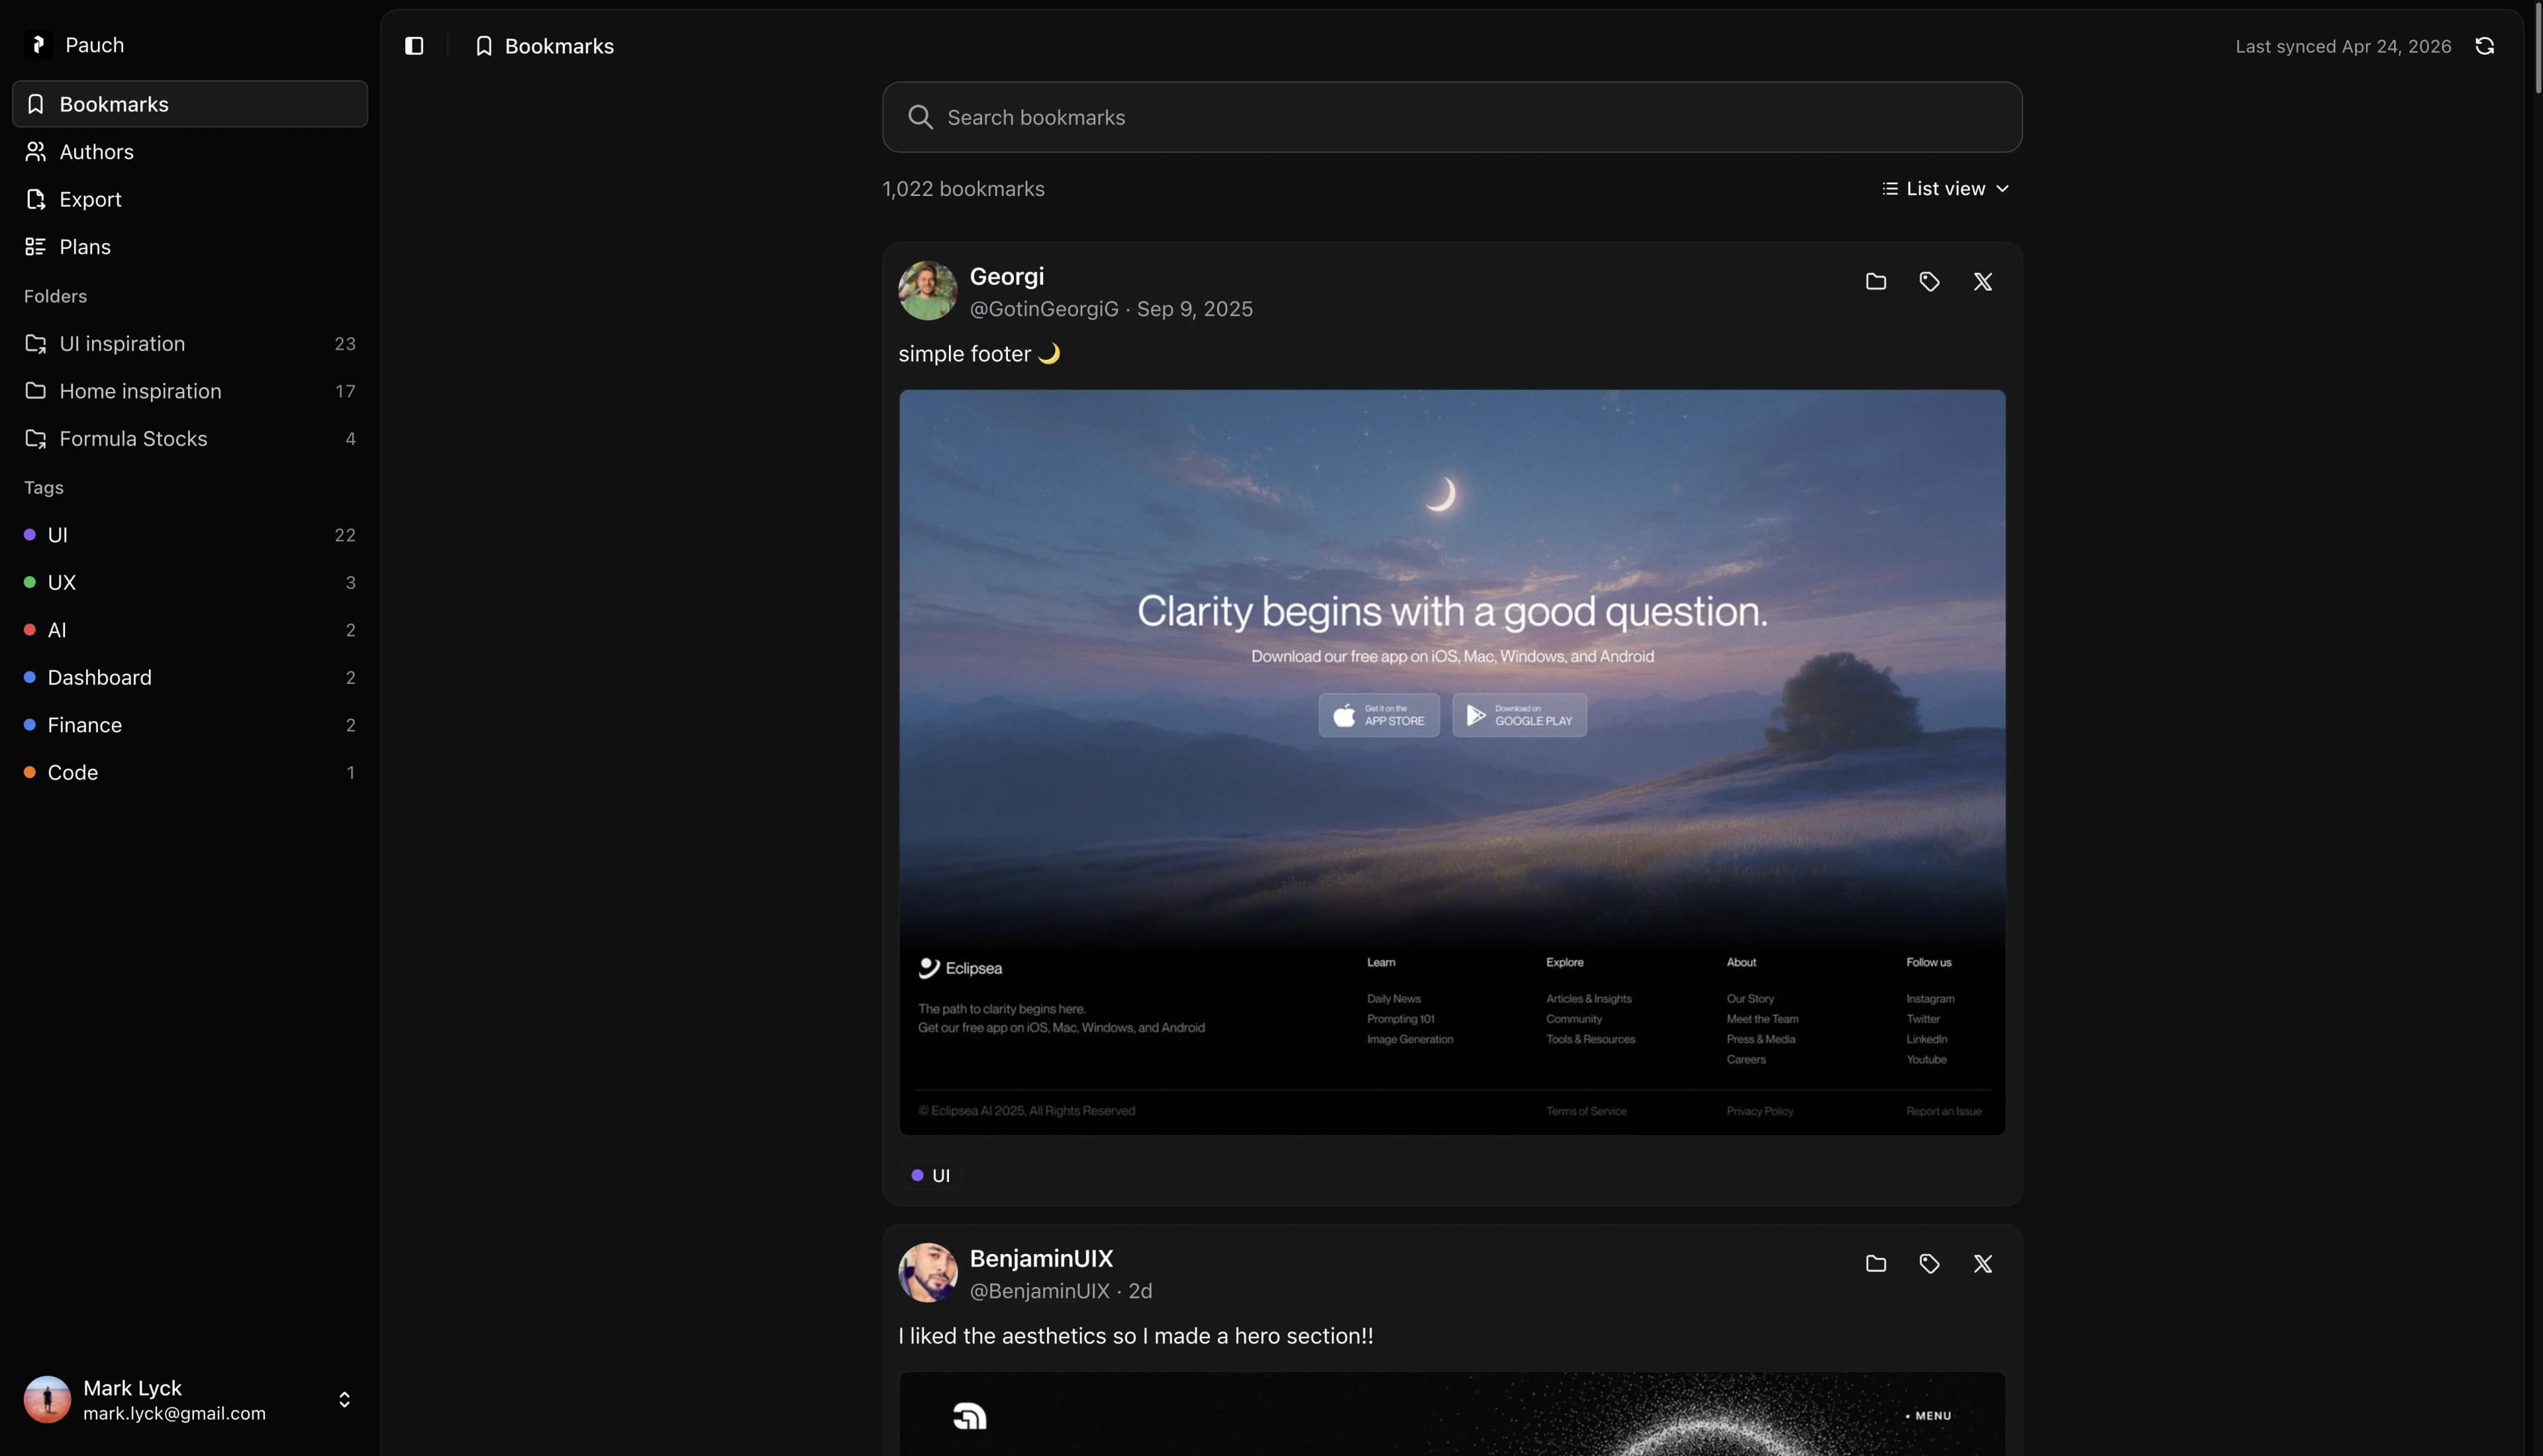Open Georgi's Eclipsea footer image
Screen dimensions: 2543x1456
click(1452, 762)
